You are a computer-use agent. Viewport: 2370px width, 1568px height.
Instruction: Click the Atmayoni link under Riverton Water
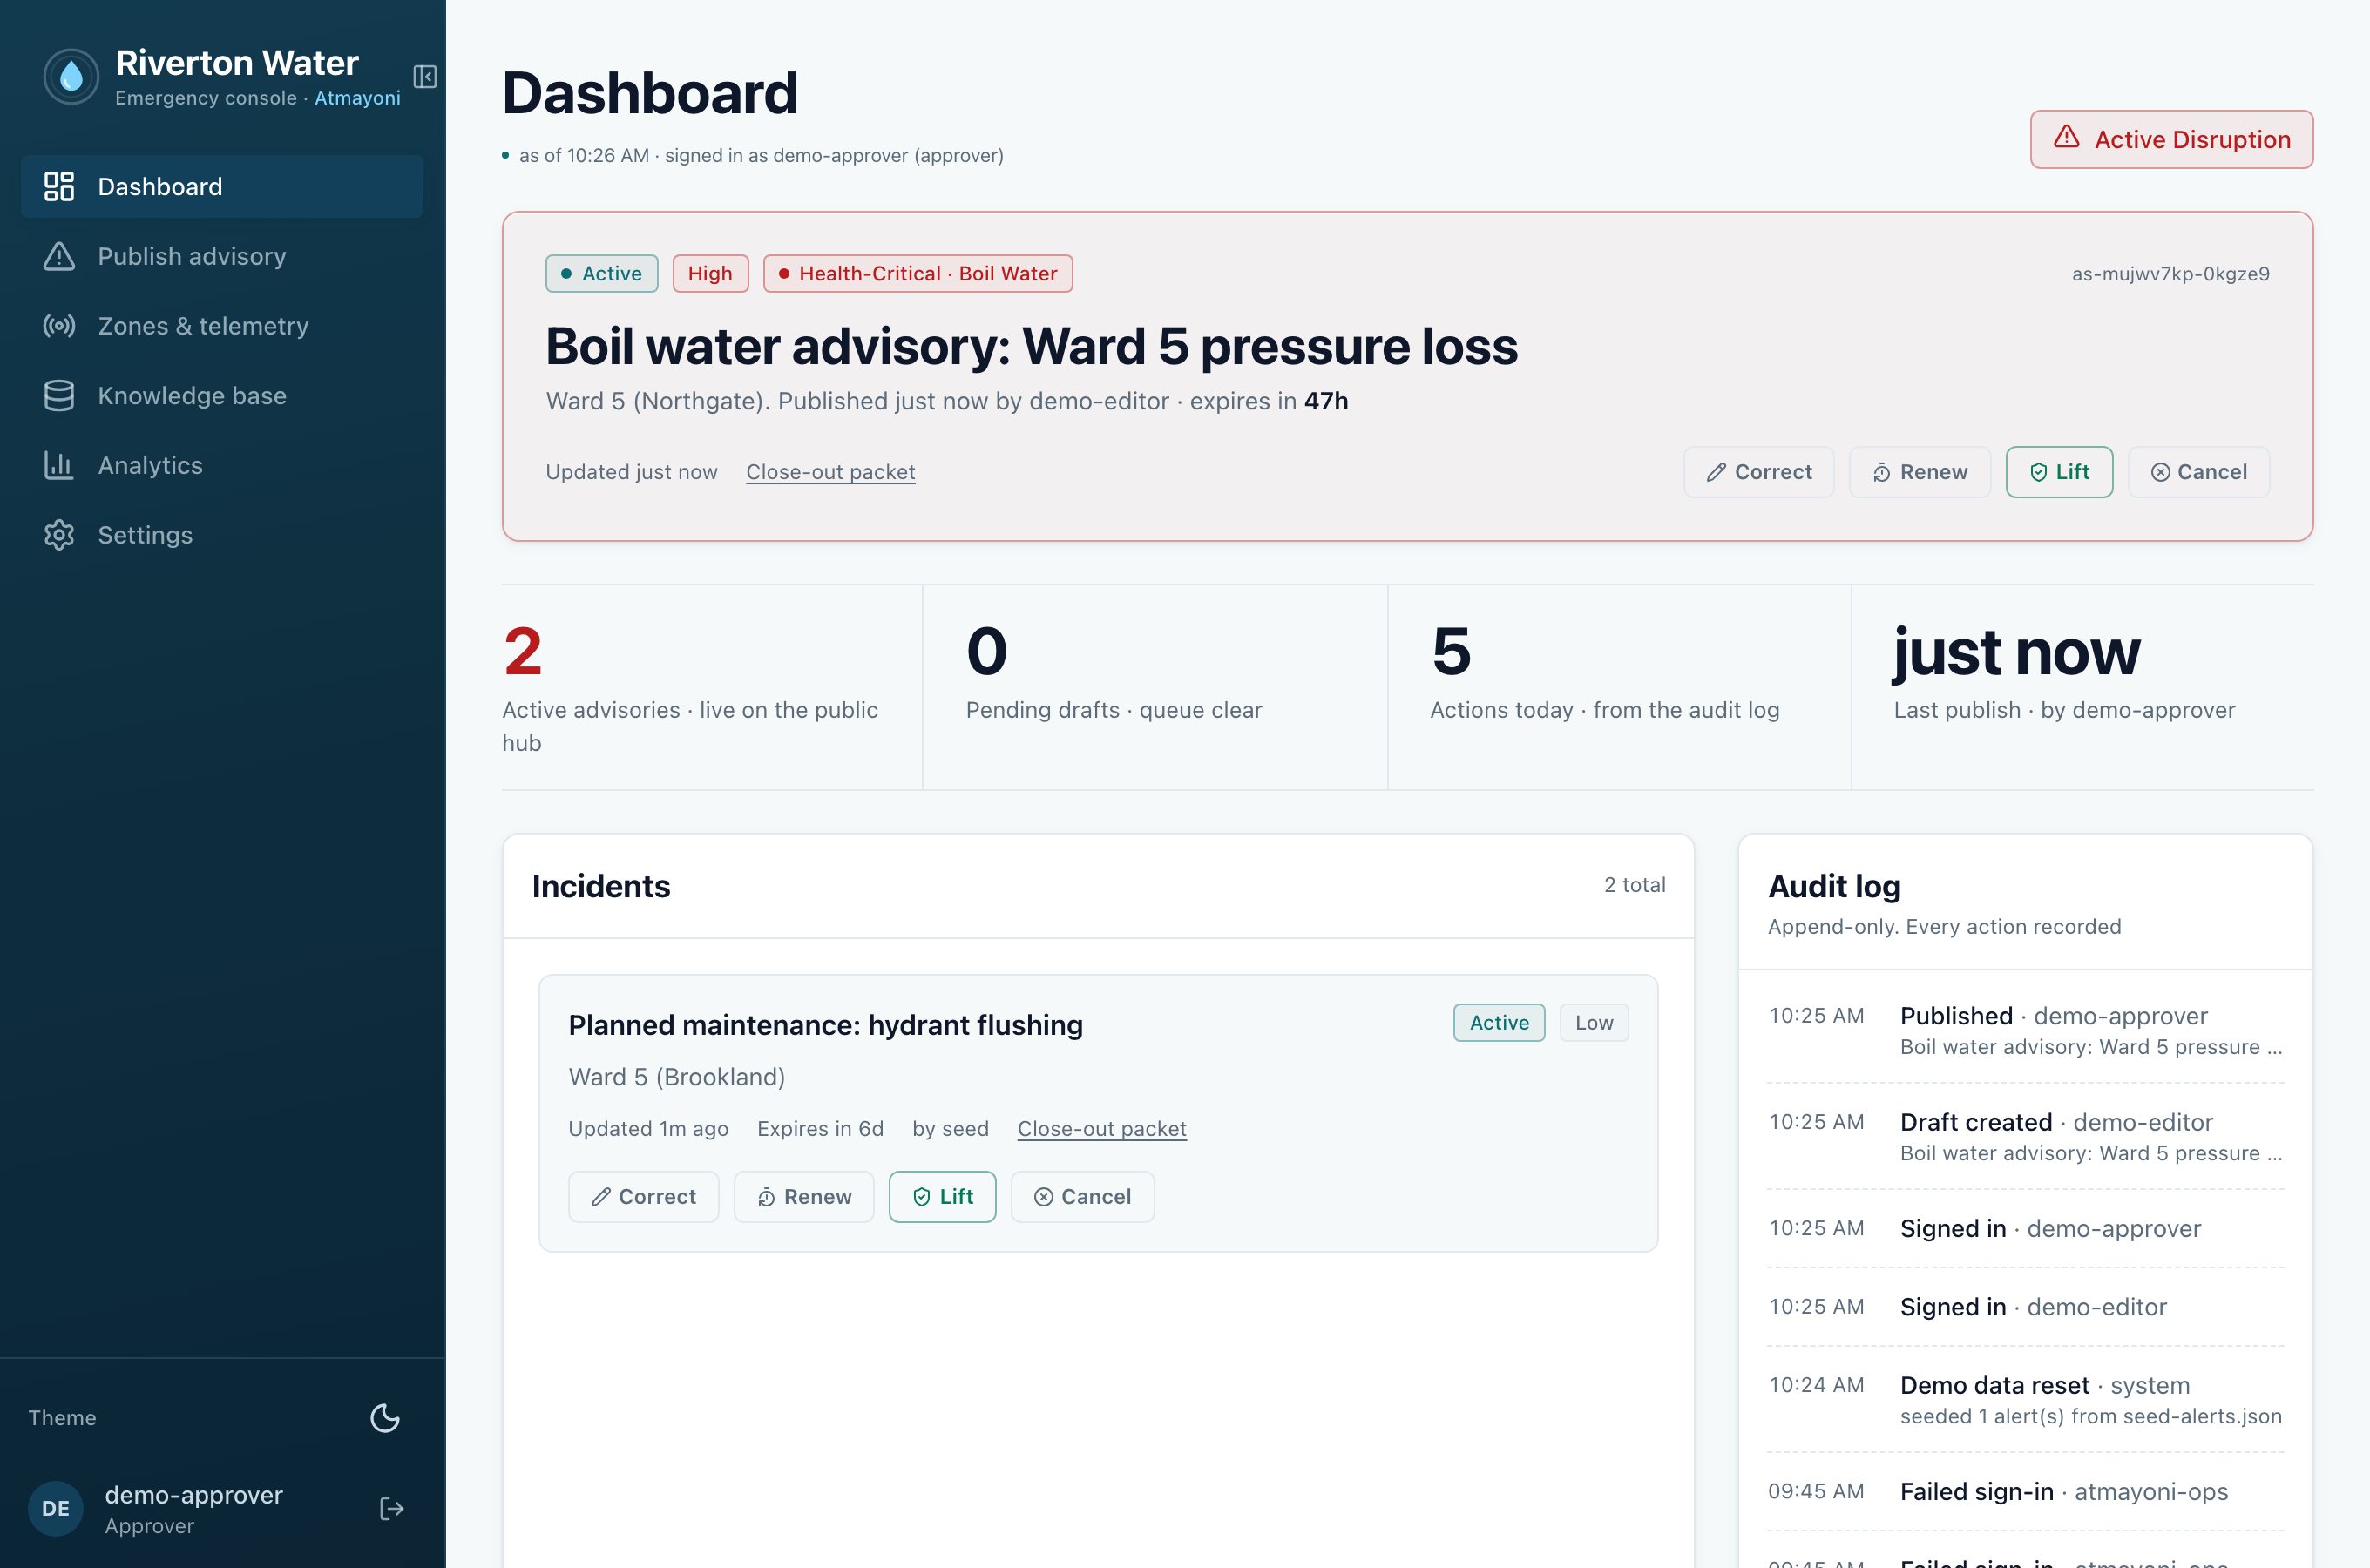pyautogui.click(x=357, y=98)
